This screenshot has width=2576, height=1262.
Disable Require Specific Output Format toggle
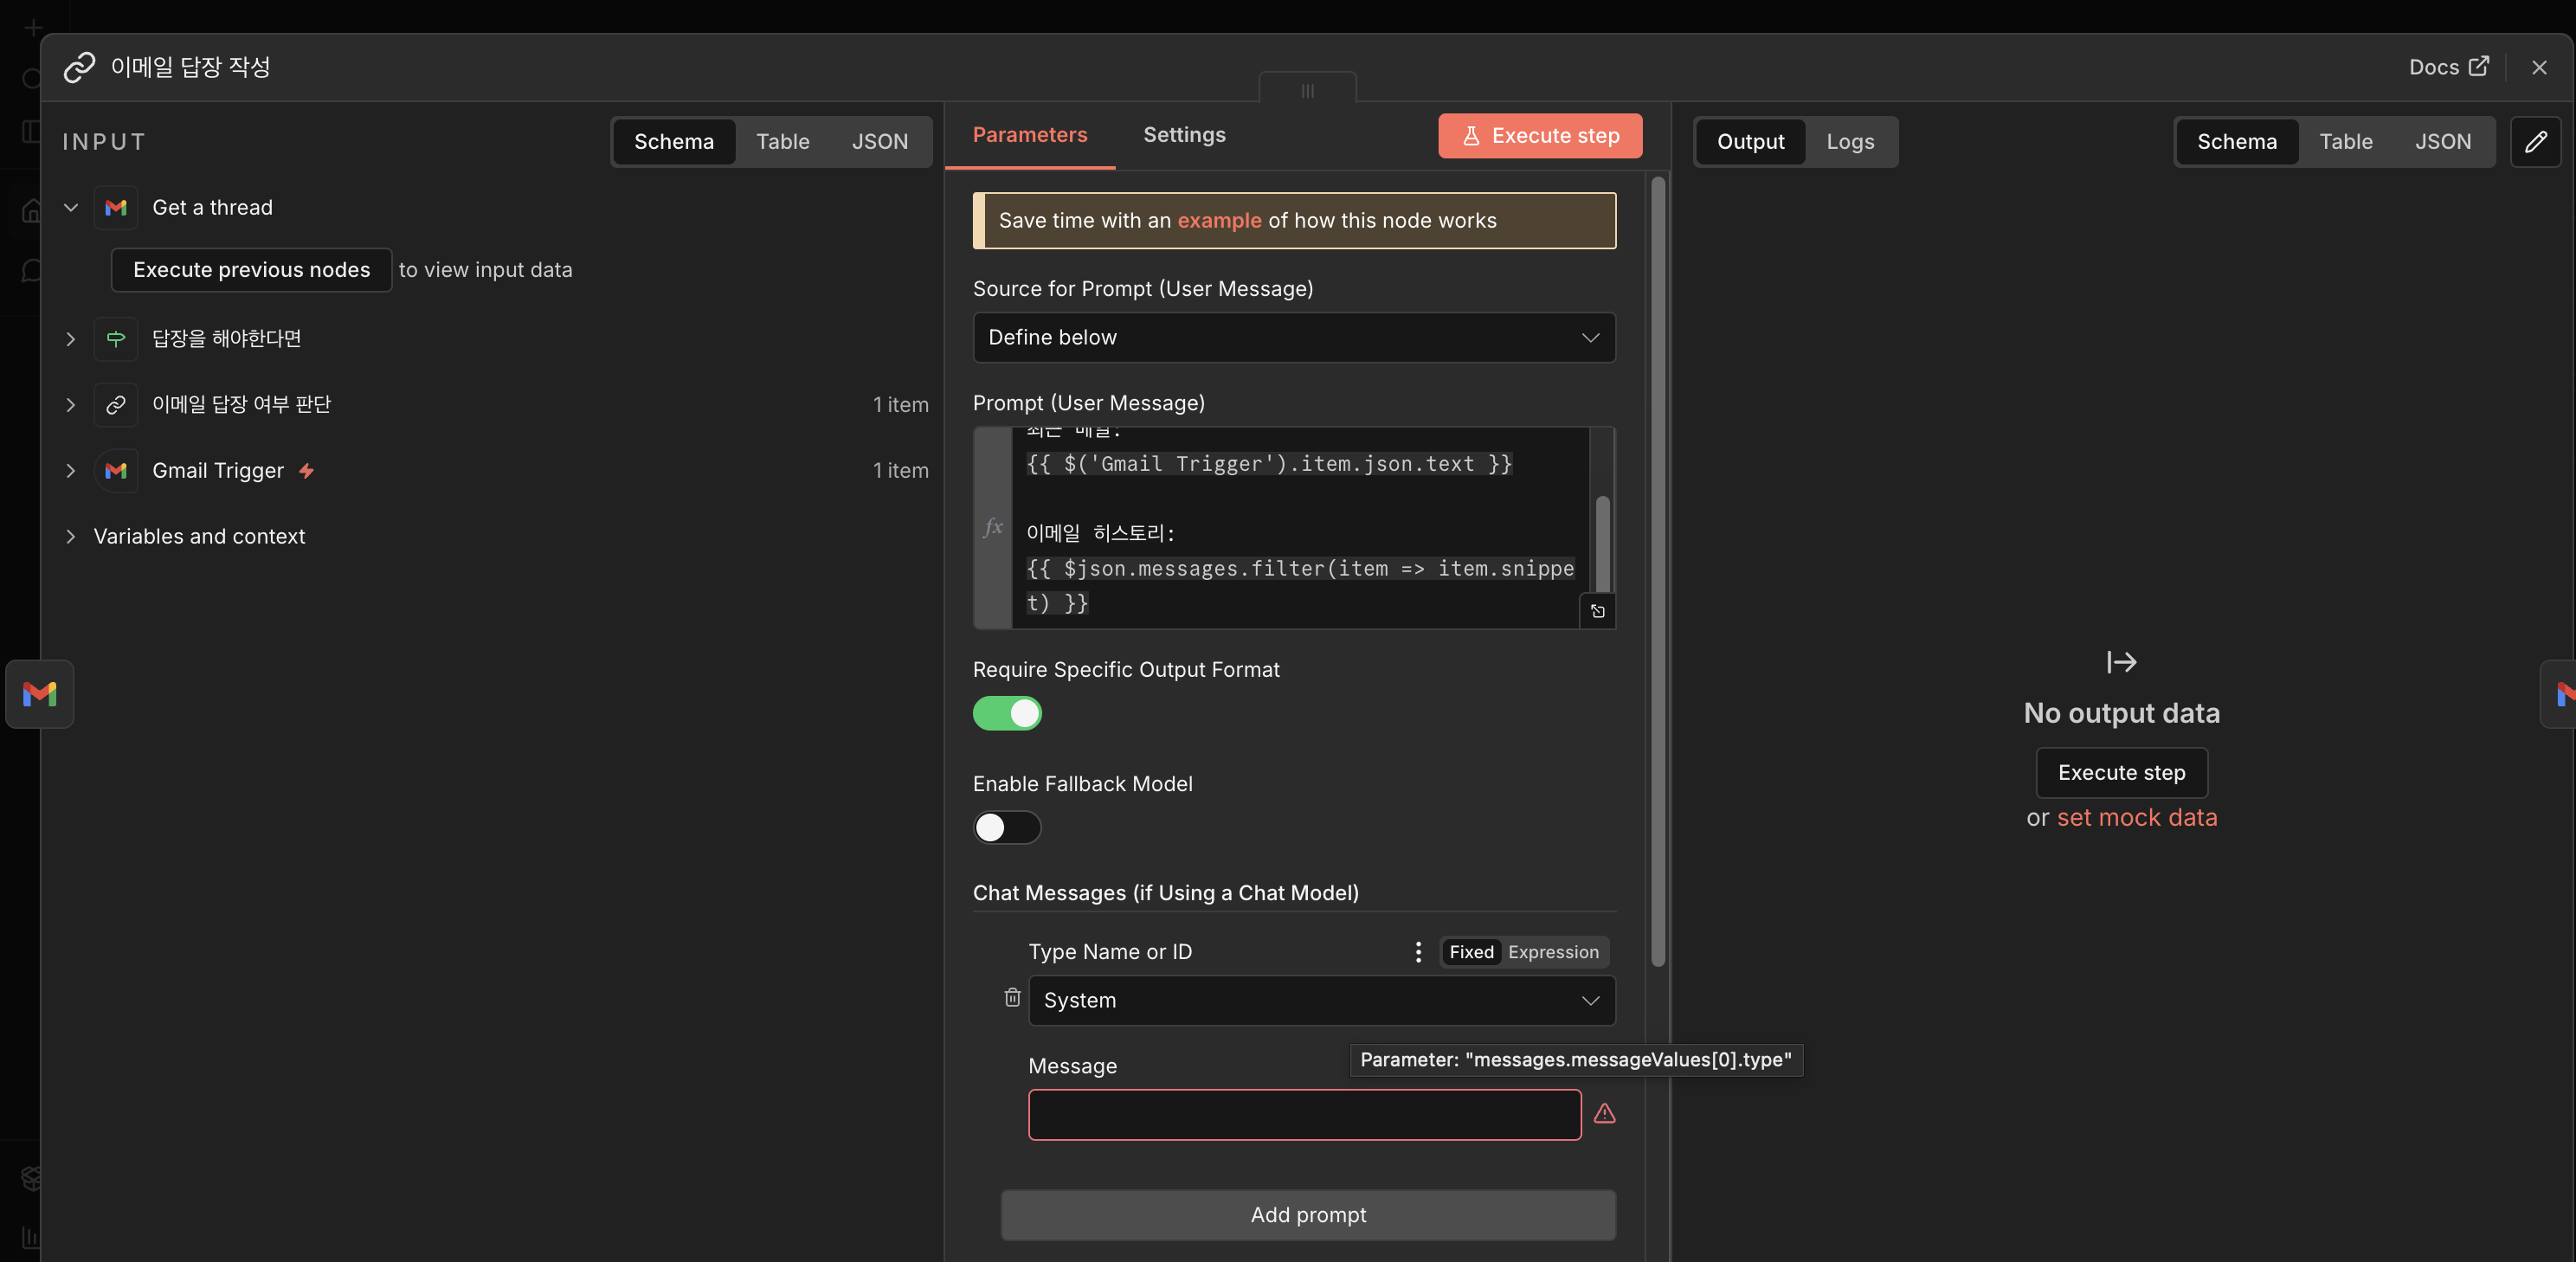tap(1007, 713)
